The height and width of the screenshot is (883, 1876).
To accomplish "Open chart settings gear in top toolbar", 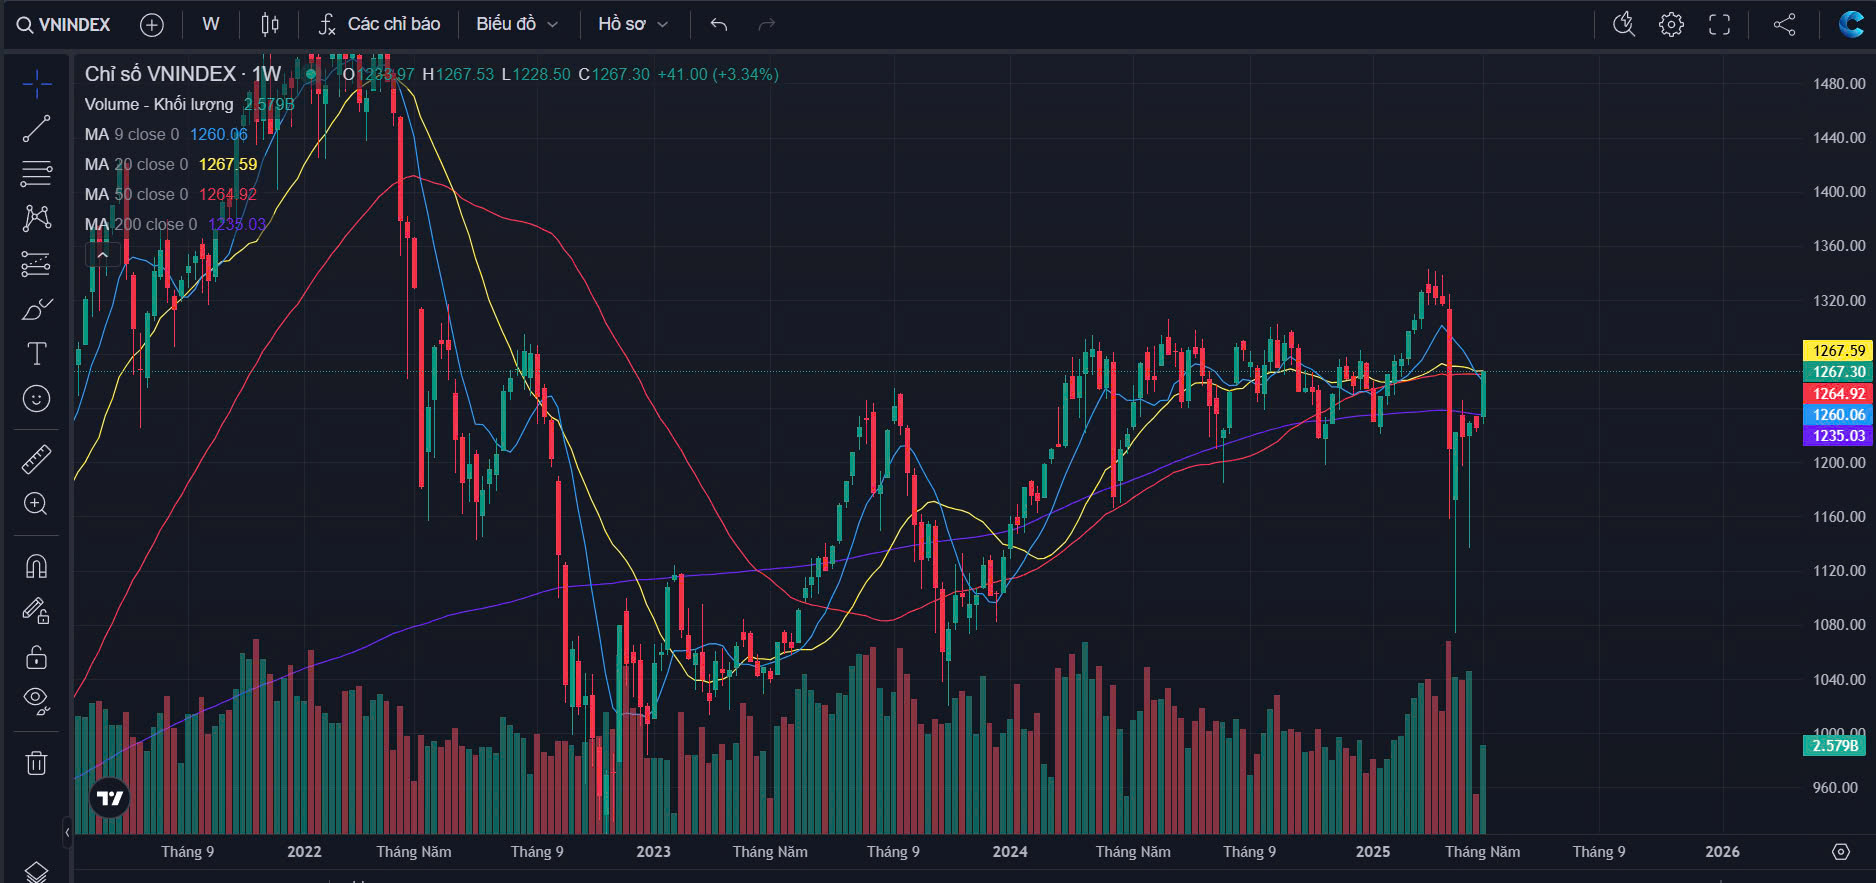I will [1672, 25].
